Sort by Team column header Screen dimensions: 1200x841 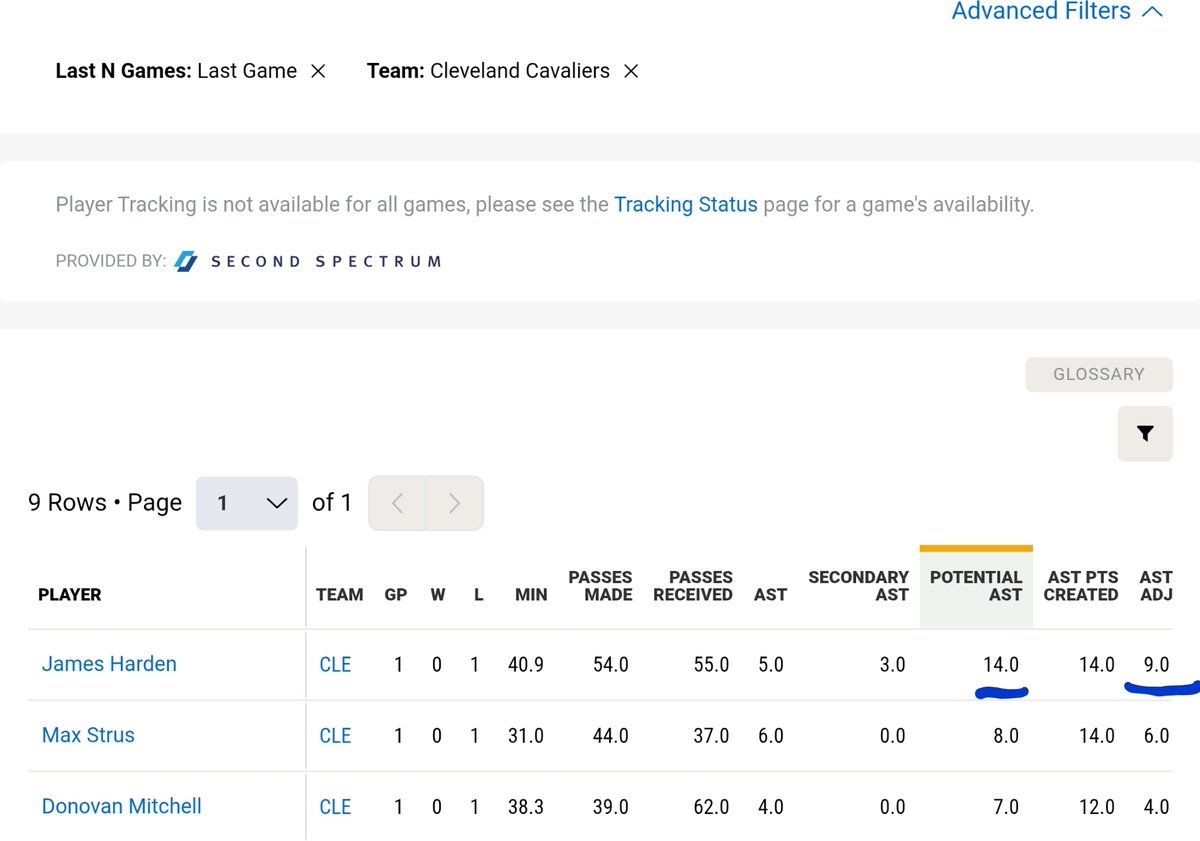[340, 595]
